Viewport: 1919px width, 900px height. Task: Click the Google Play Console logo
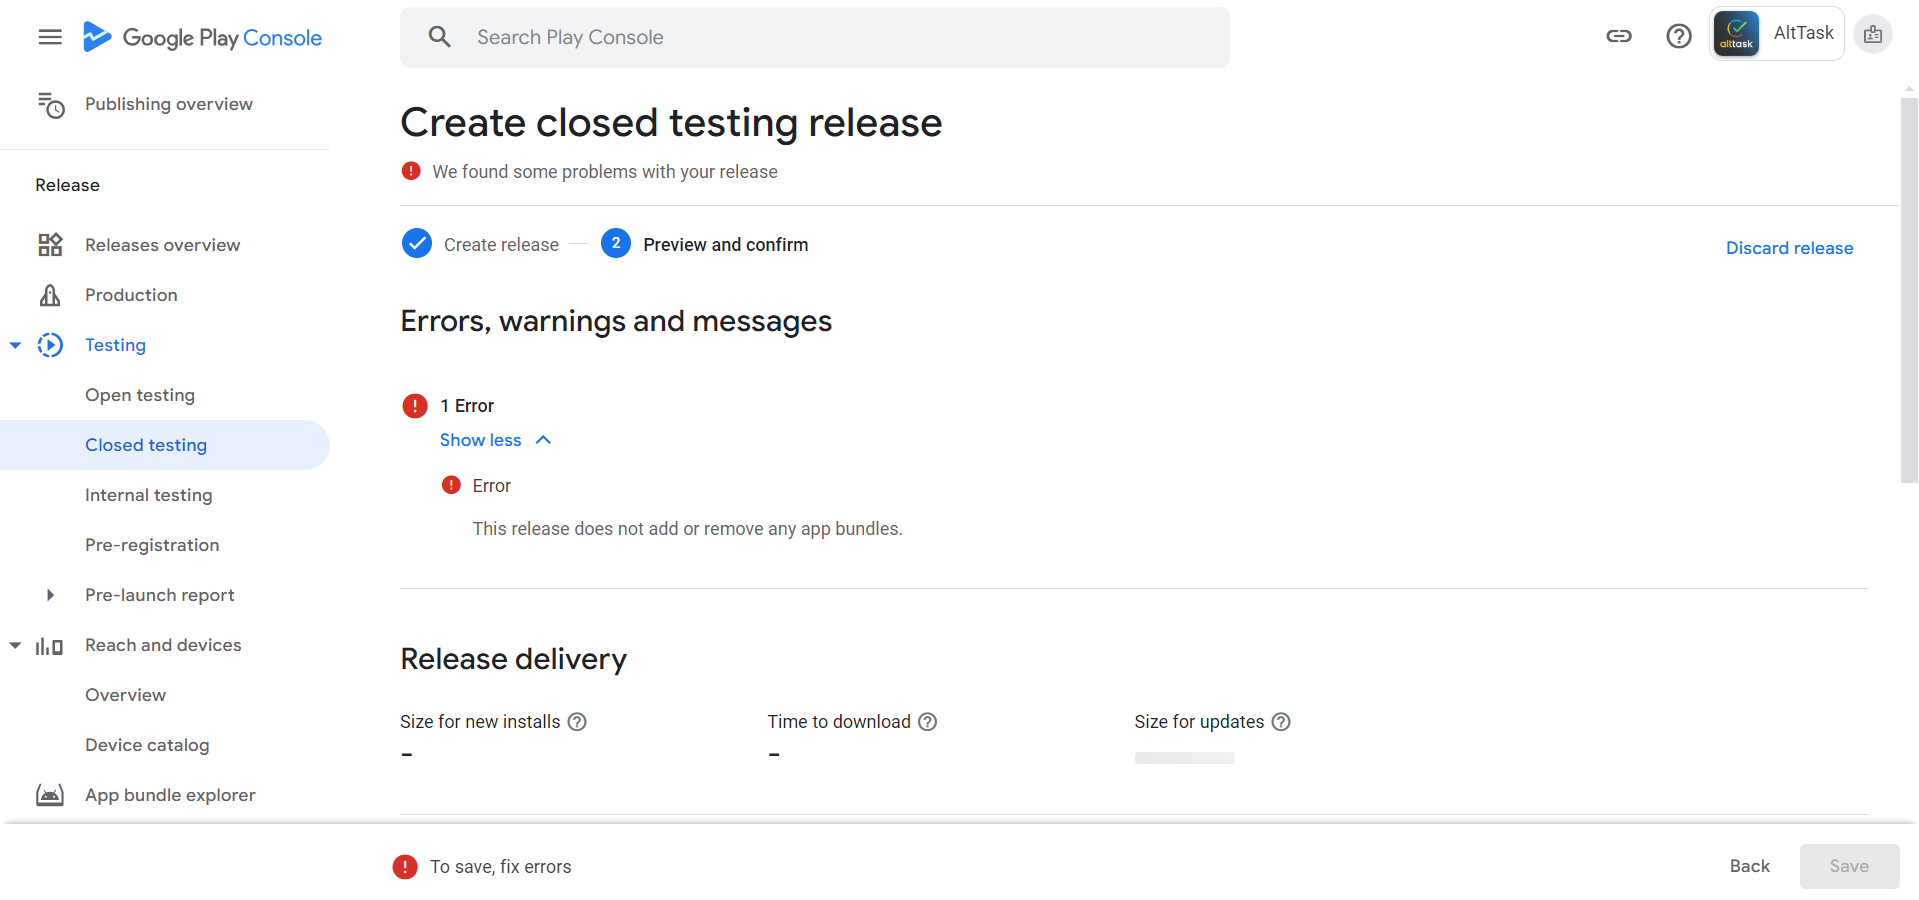(203, 38)
